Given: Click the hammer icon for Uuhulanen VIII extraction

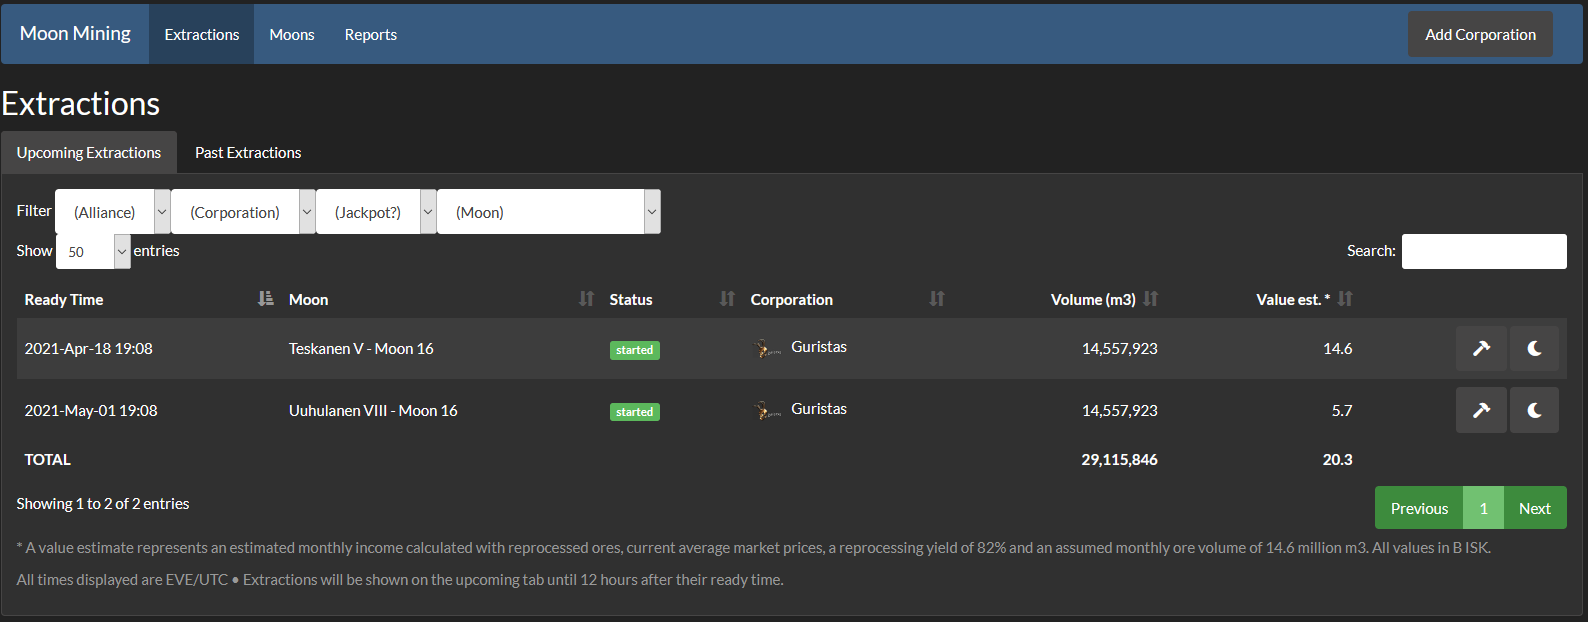Looking at the screenshot, I should (1481, 410).
